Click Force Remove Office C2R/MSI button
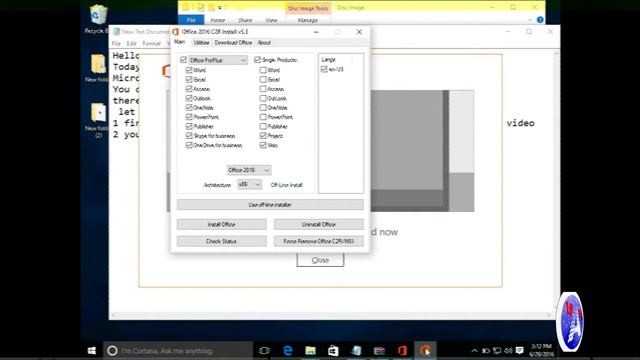The width and height of the screenshot is (640, 360). (x=319, y=241)
